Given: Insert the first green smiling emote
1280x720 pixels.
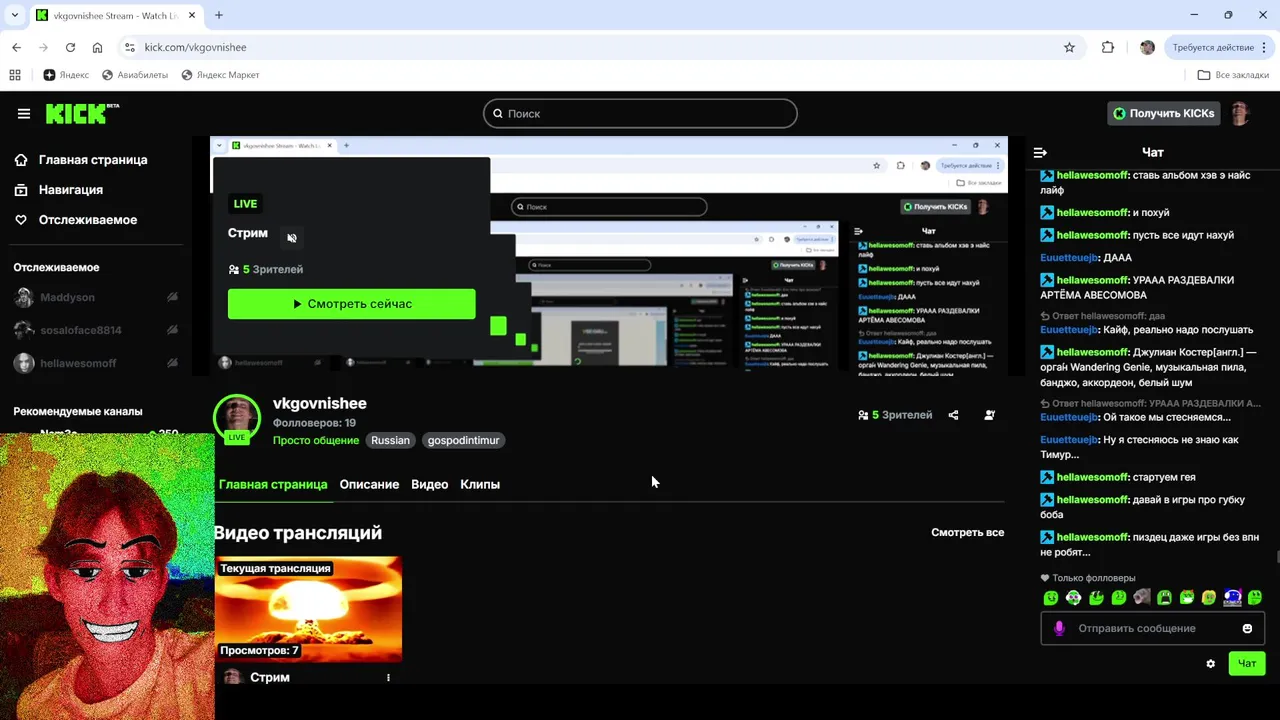Looking at the screenshot, I should point(1051,598).
